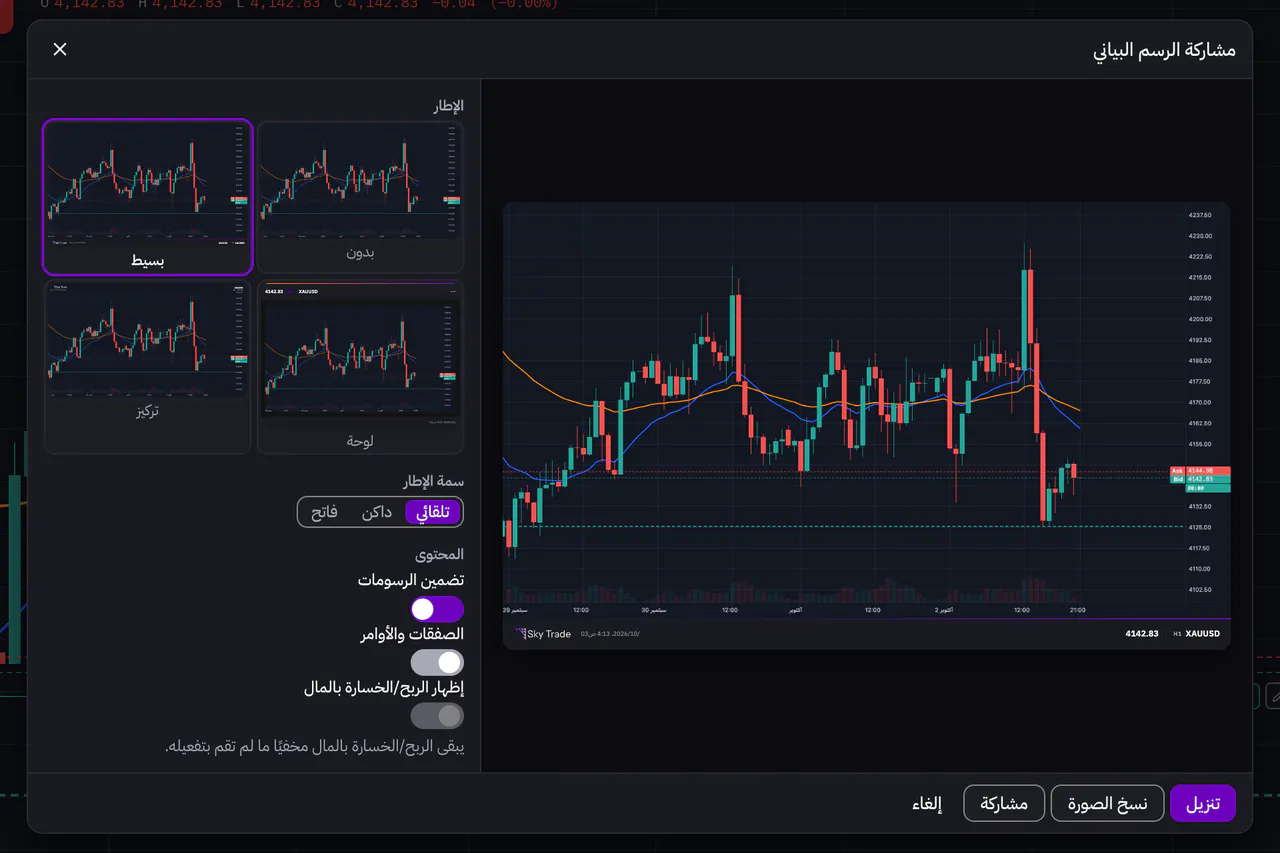The height and width of the screenshot is (853, 1280).
Task: Close the share chart dialog
Action: click(x=60, y=49)
